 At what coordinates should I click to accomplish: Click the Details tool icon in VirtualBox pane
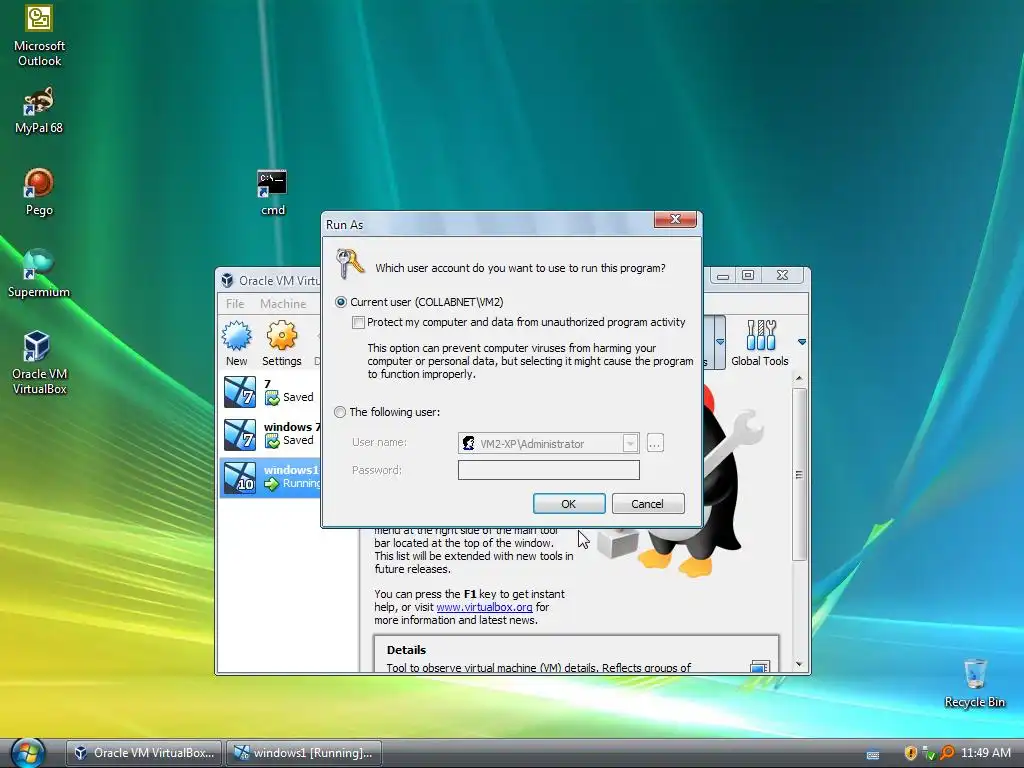(760, 666)
